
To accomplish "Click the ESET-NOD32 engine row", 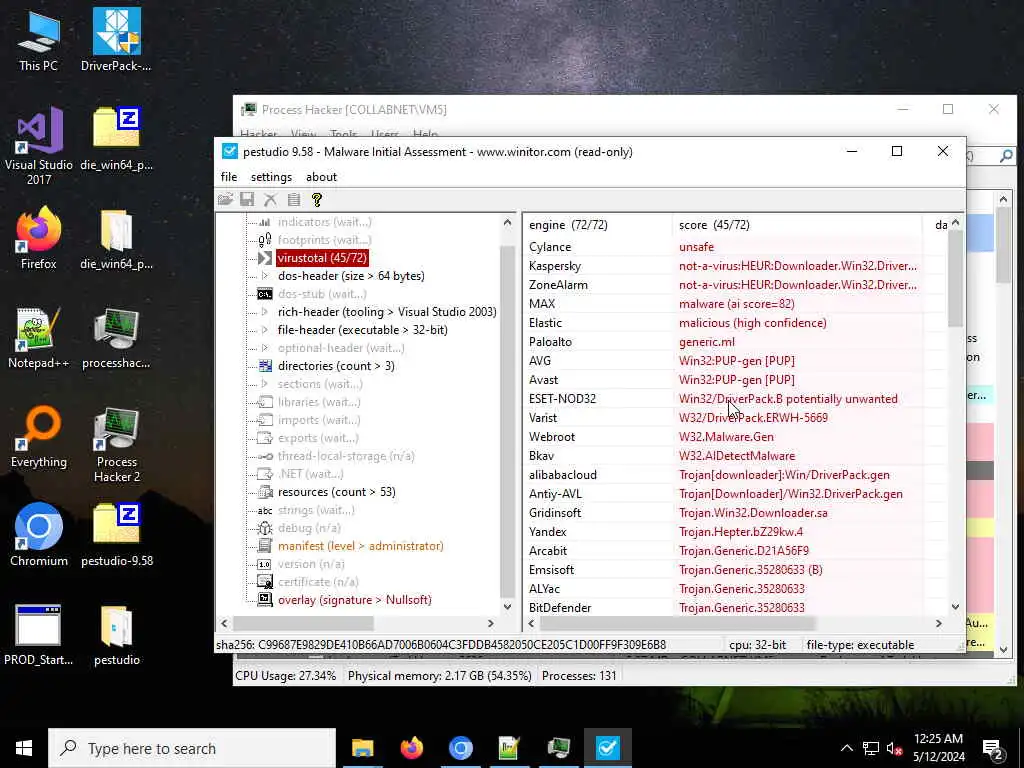I will (737, 398).
